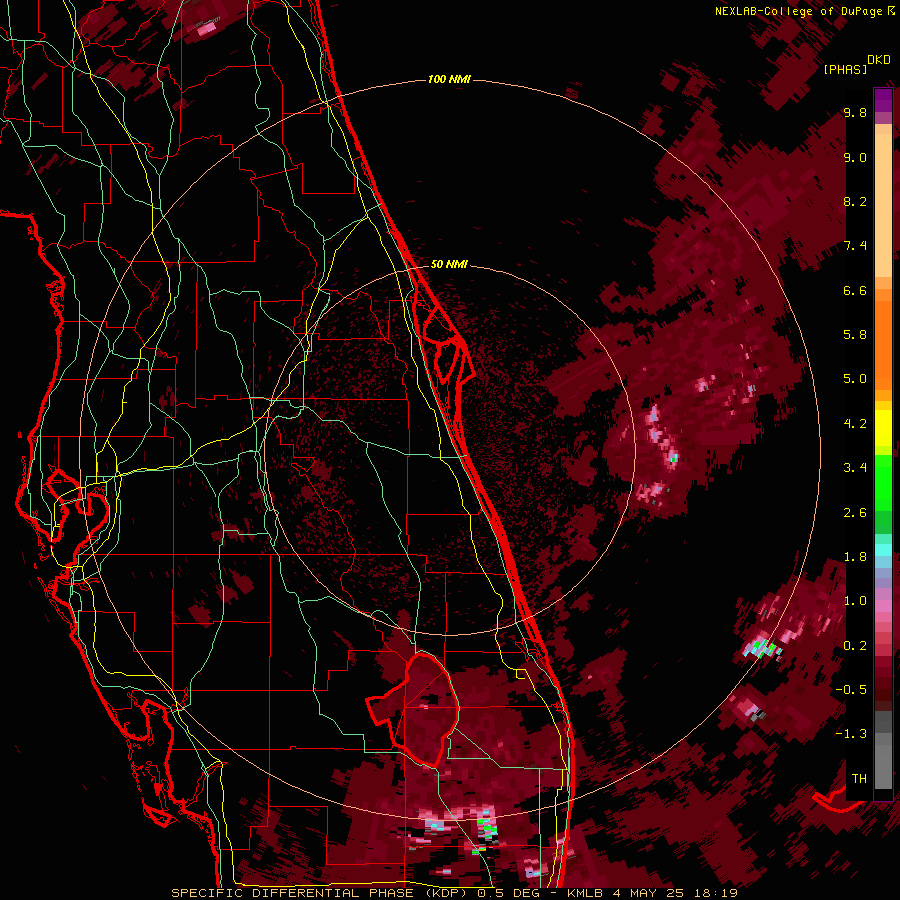Select the 0.2 value on the color scale

855,646
